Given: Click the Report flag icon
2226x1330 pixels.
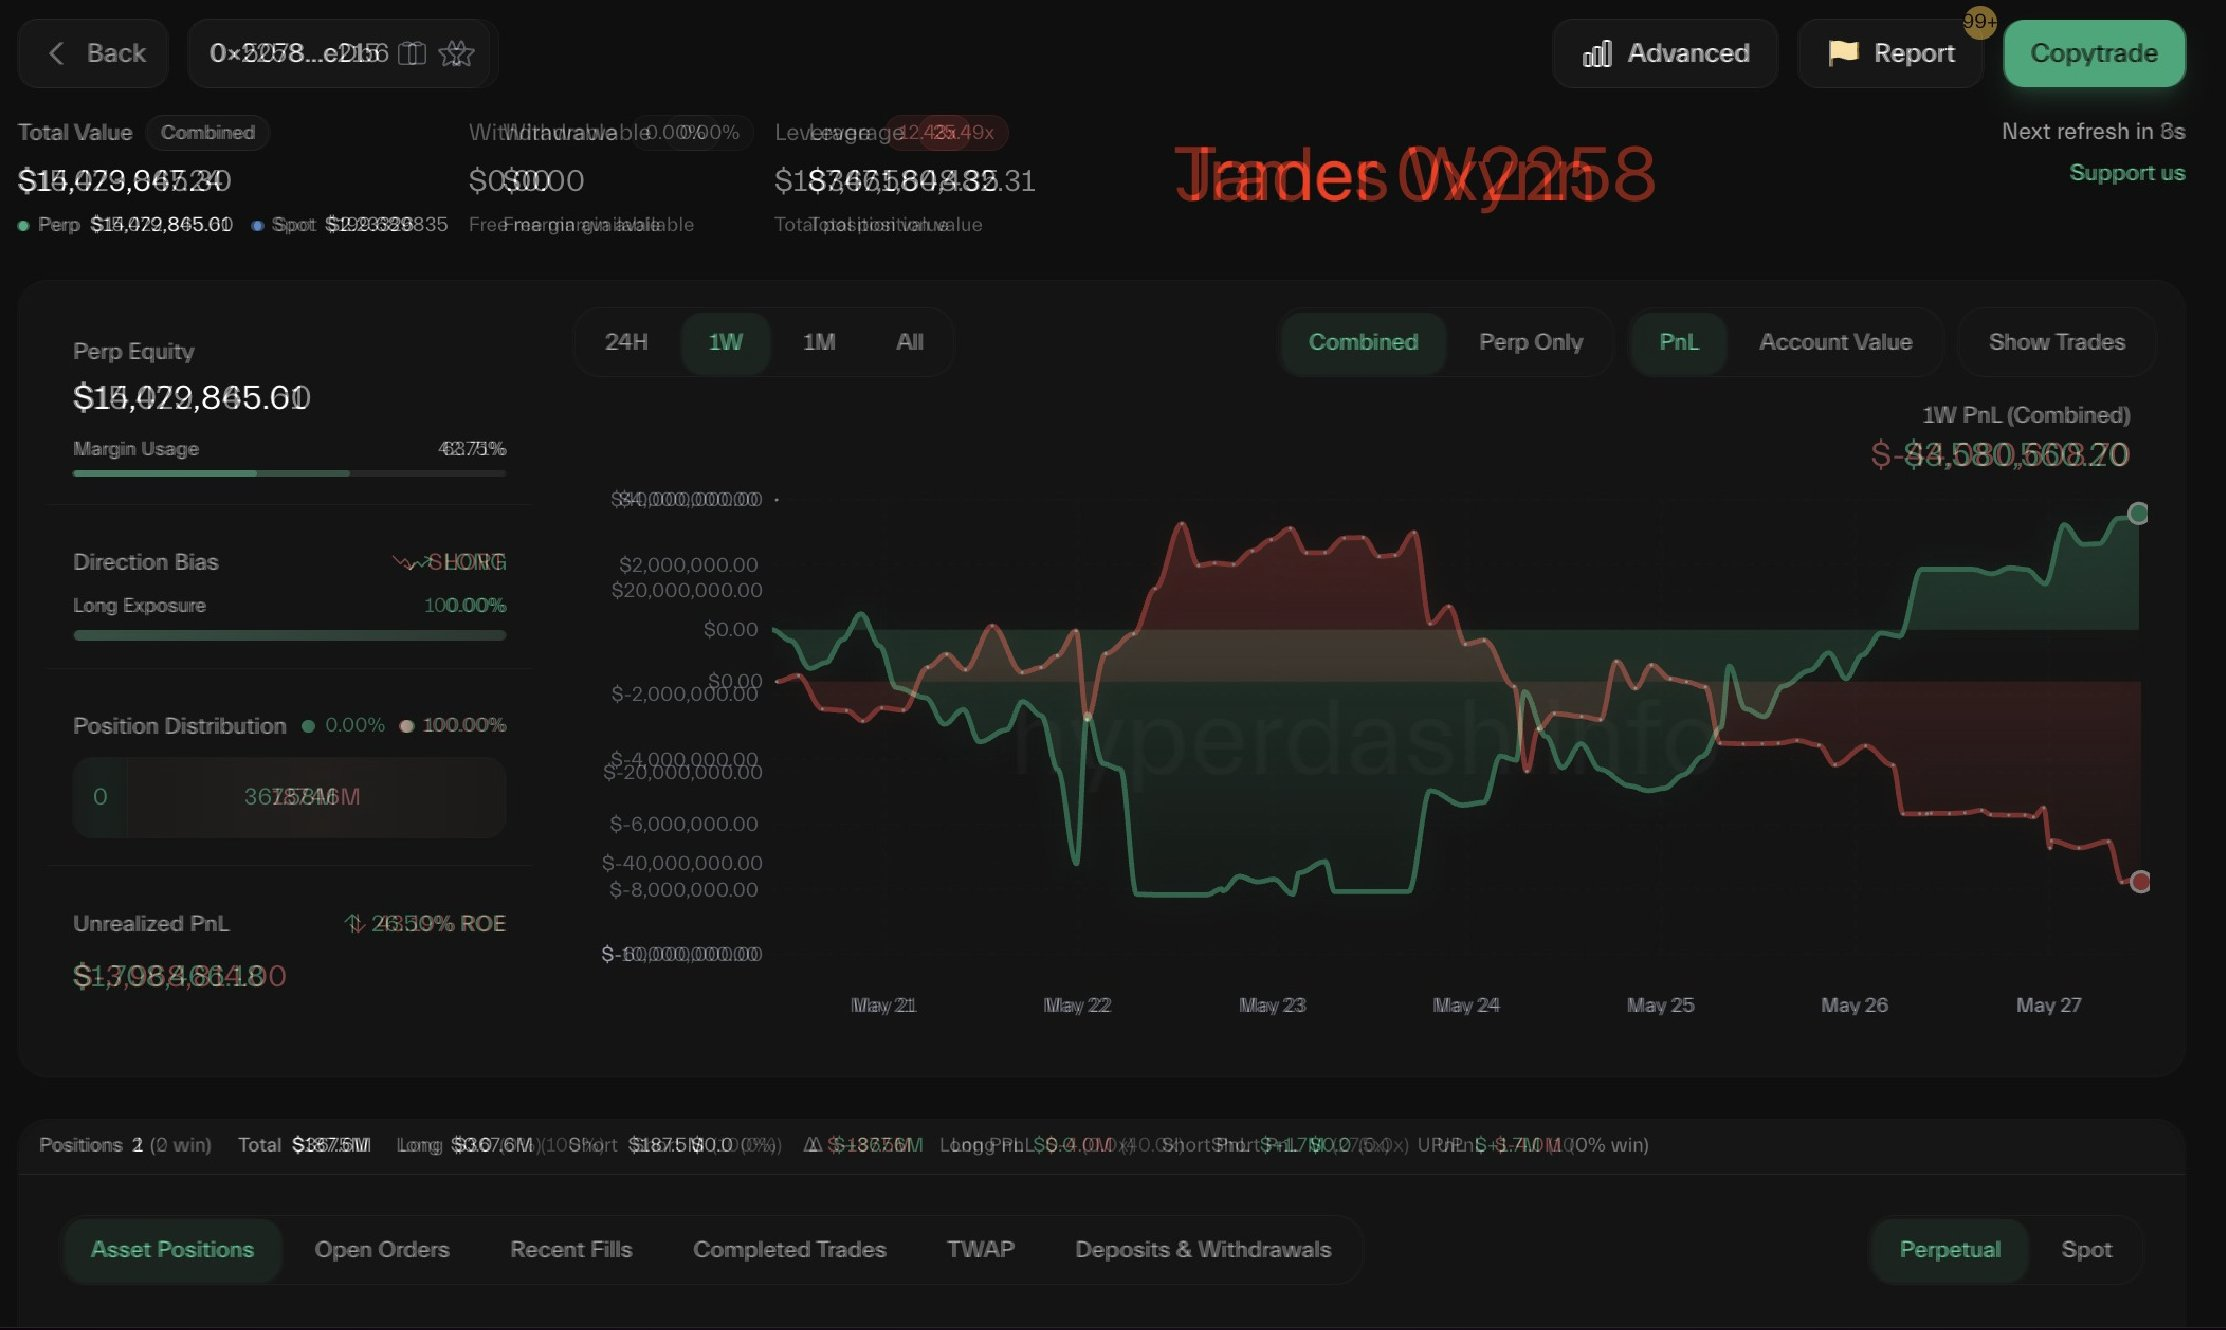Looking at the screenshot, I should 1842,53.
